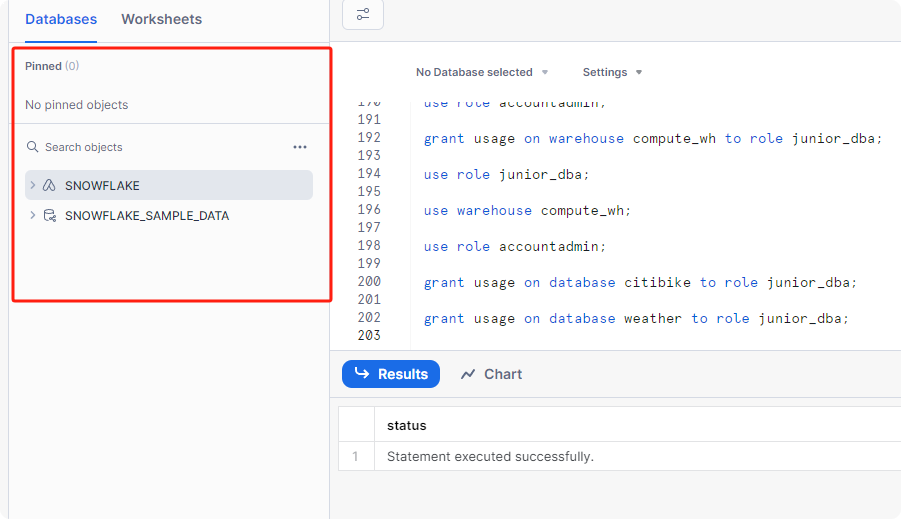Viewport: 901px width, 519px height.
Task: Open the No Database selected dropdown
Action: pyautogui.click(x=482, y=72)
